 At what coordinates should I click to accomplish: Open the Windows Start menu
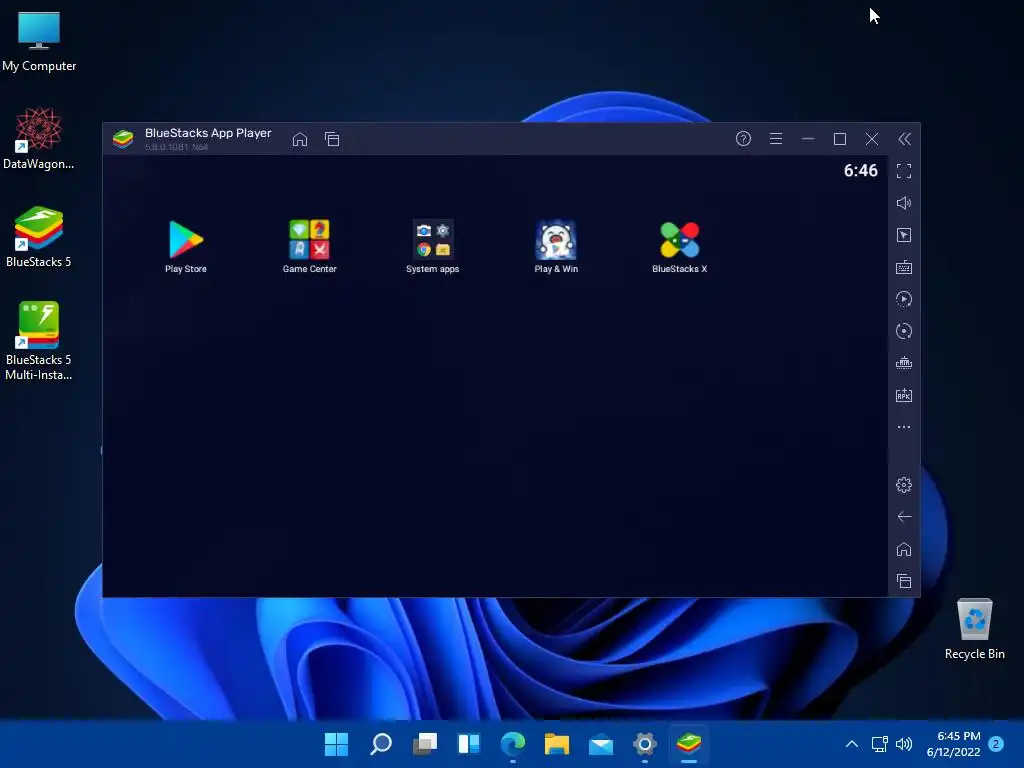(336, 744)
